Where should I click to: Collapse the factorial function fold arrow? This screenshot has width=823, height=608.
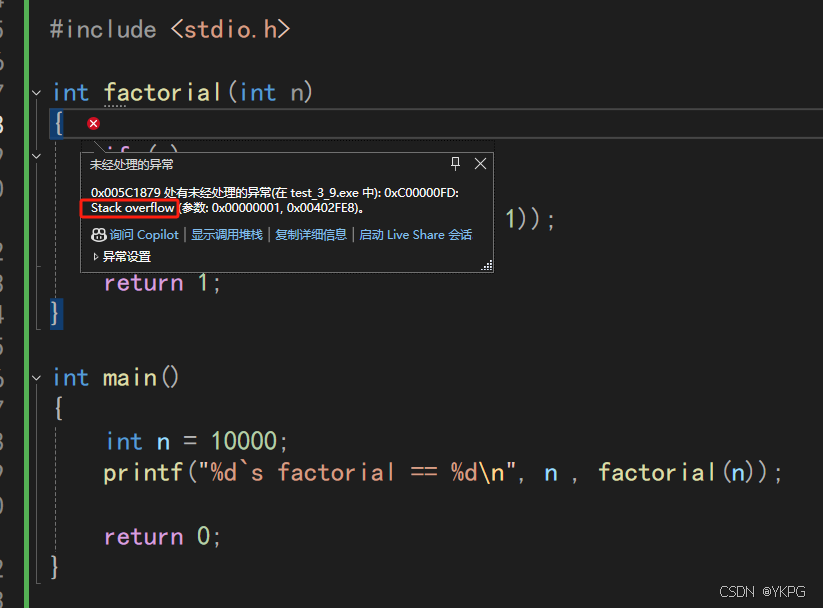point(36,93)
